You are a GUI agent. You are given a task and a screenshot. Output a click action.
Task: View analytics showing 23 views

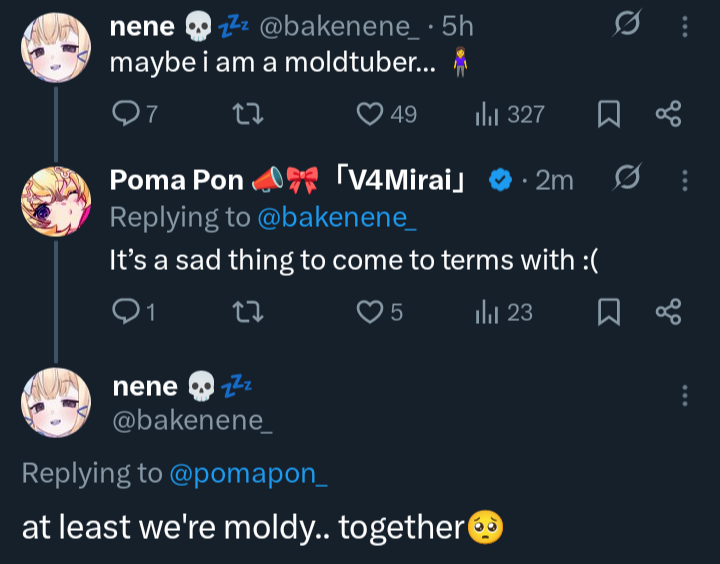487,313
